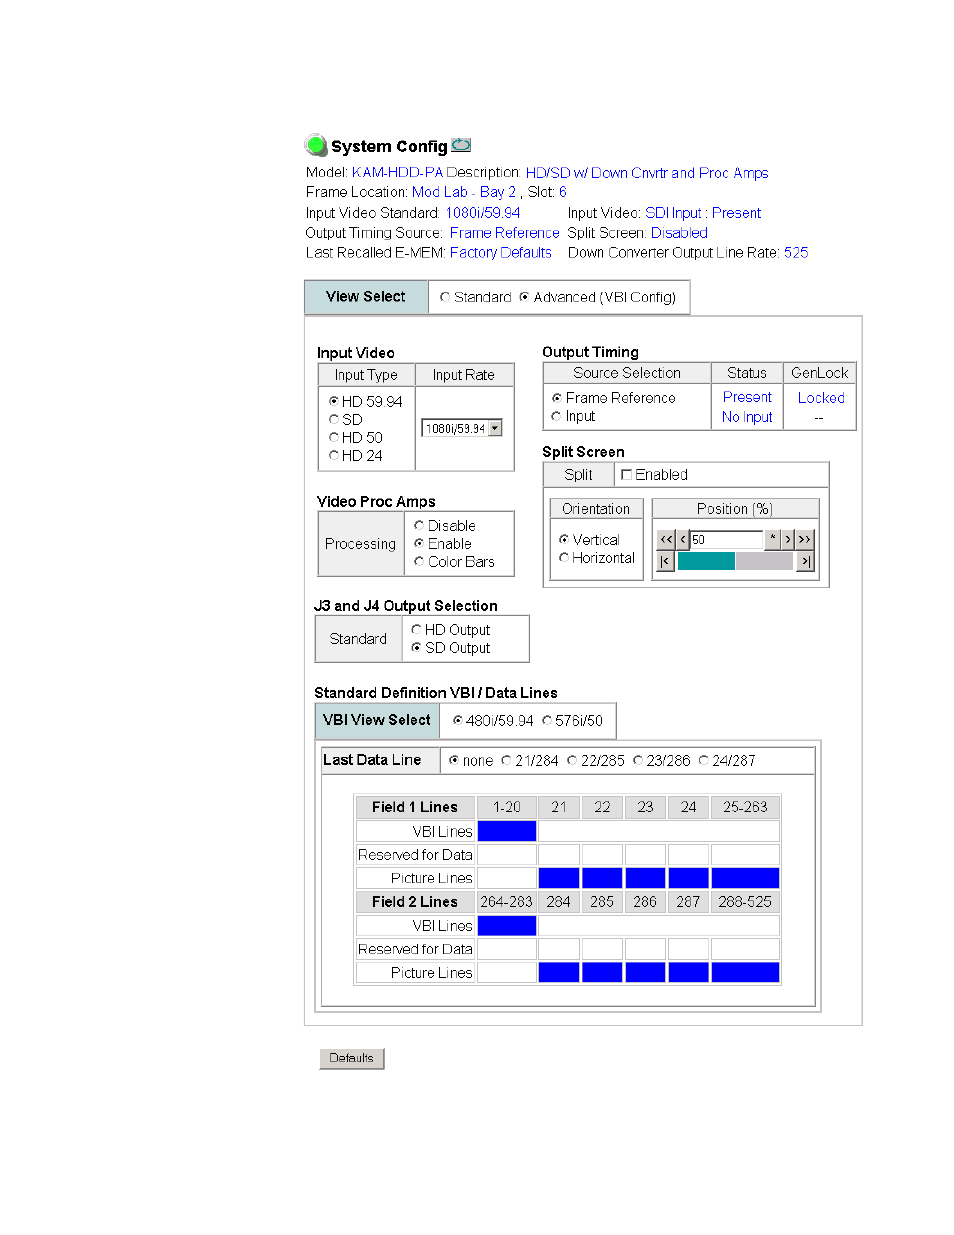Click Field 1 Reserved for Data line 21 cell
This screenshot has width=954, height=1235.
click(559, 855)
